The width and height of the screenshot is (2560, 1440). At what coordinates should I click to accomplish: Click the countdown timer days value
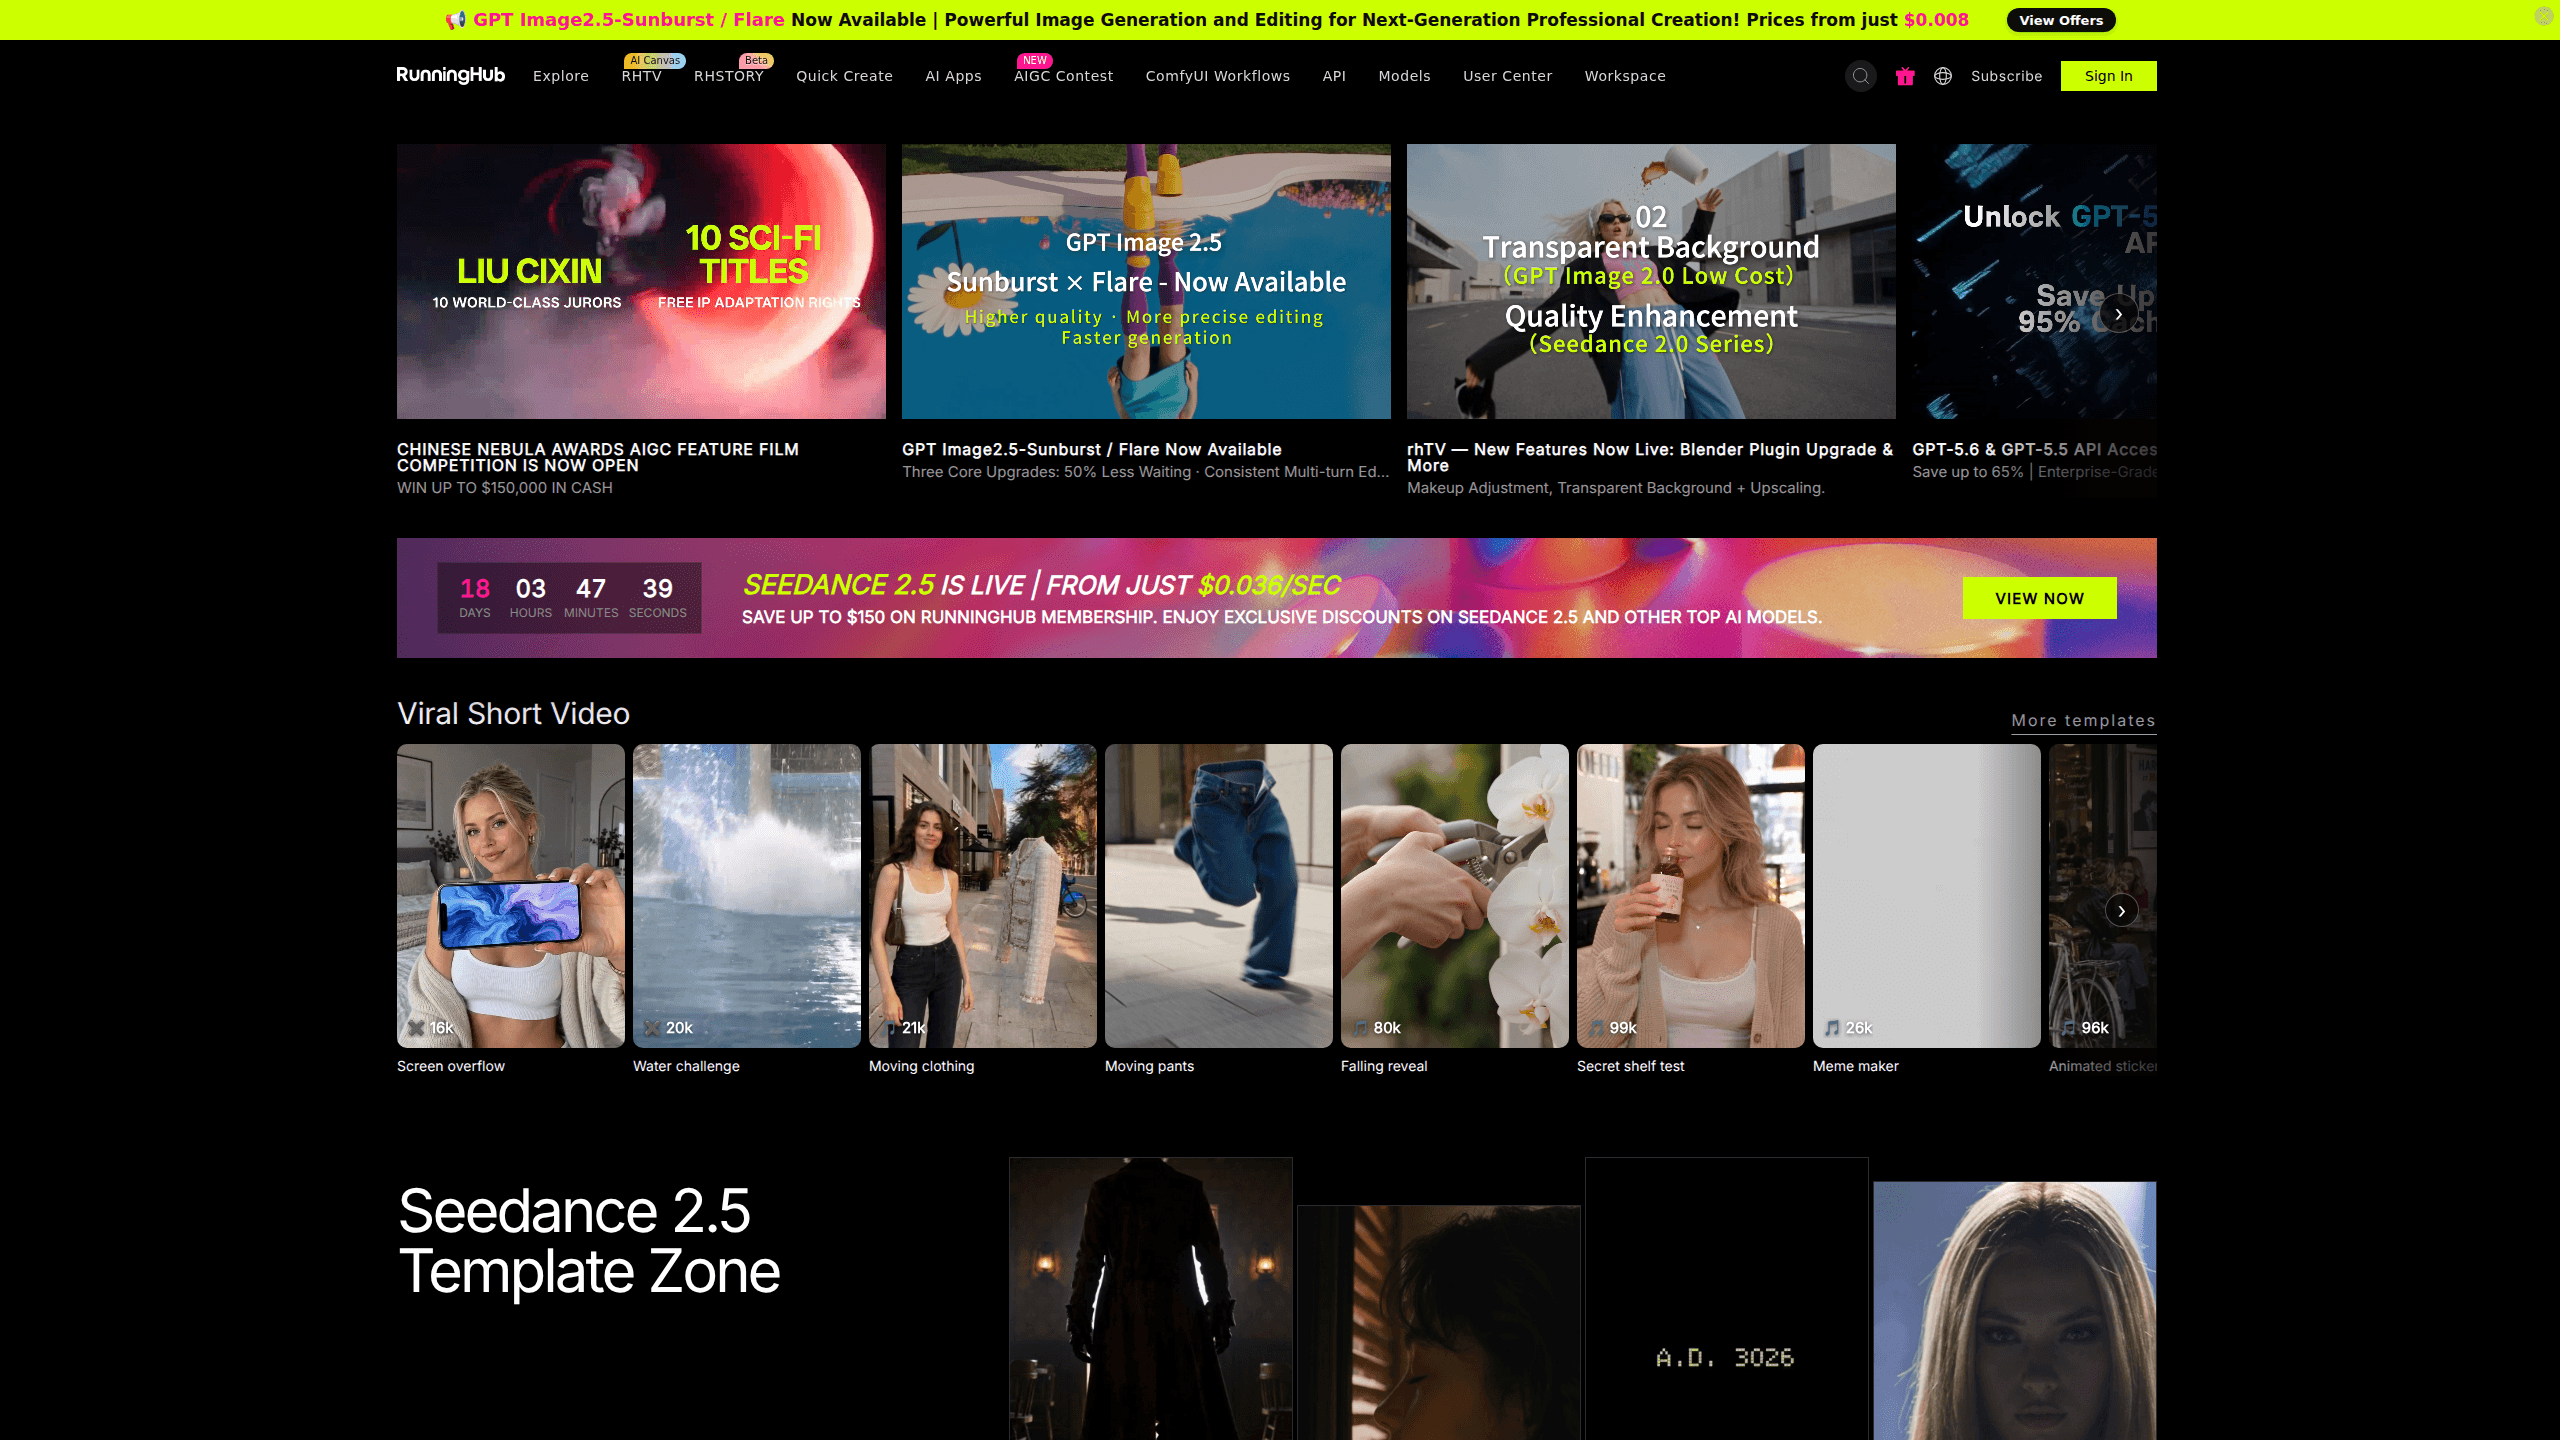click(x=475, y=589)
